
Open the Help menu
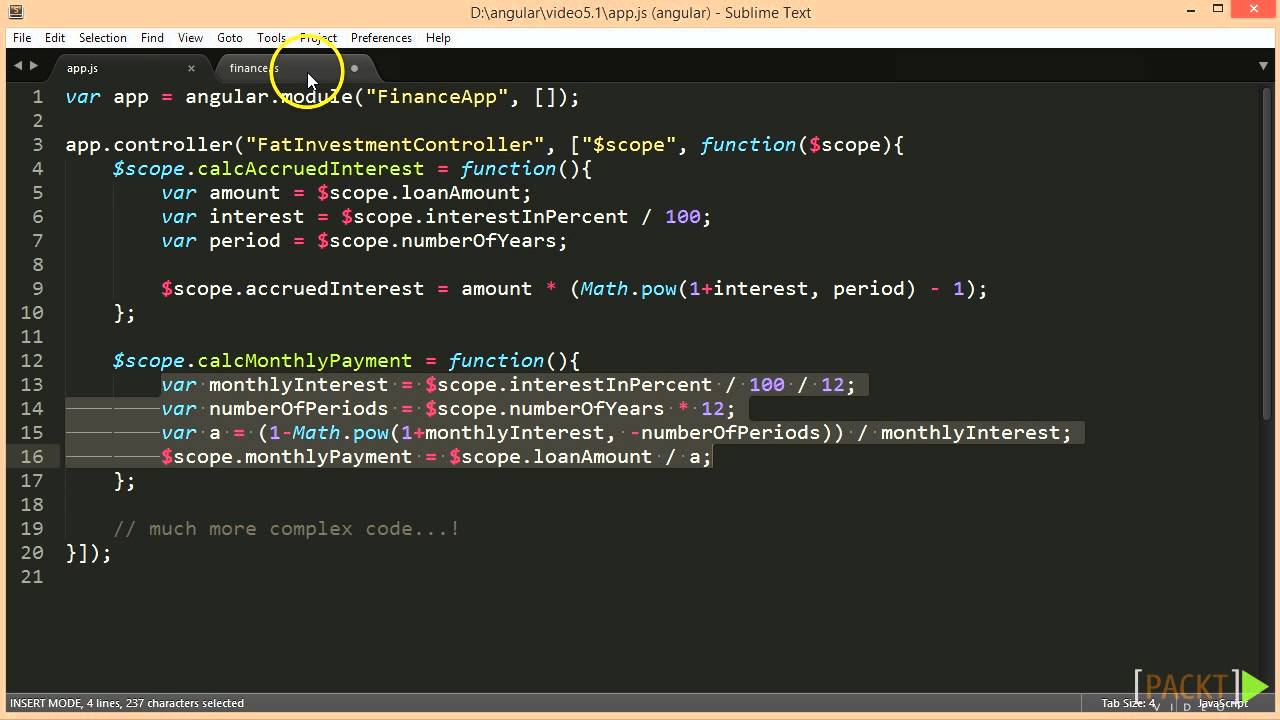point(438,38)
